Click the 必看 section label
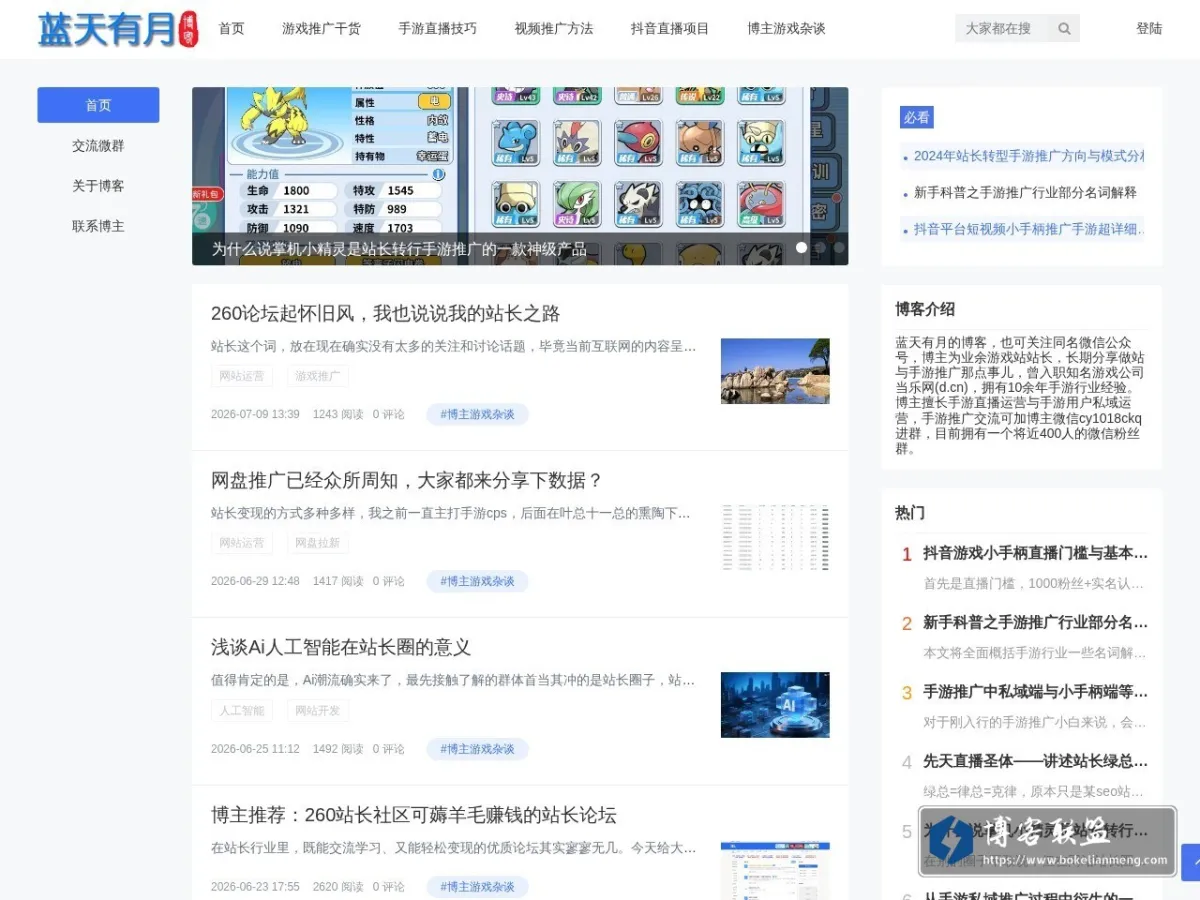Screen dimensions: 1200x900 [x=917, y=117]
